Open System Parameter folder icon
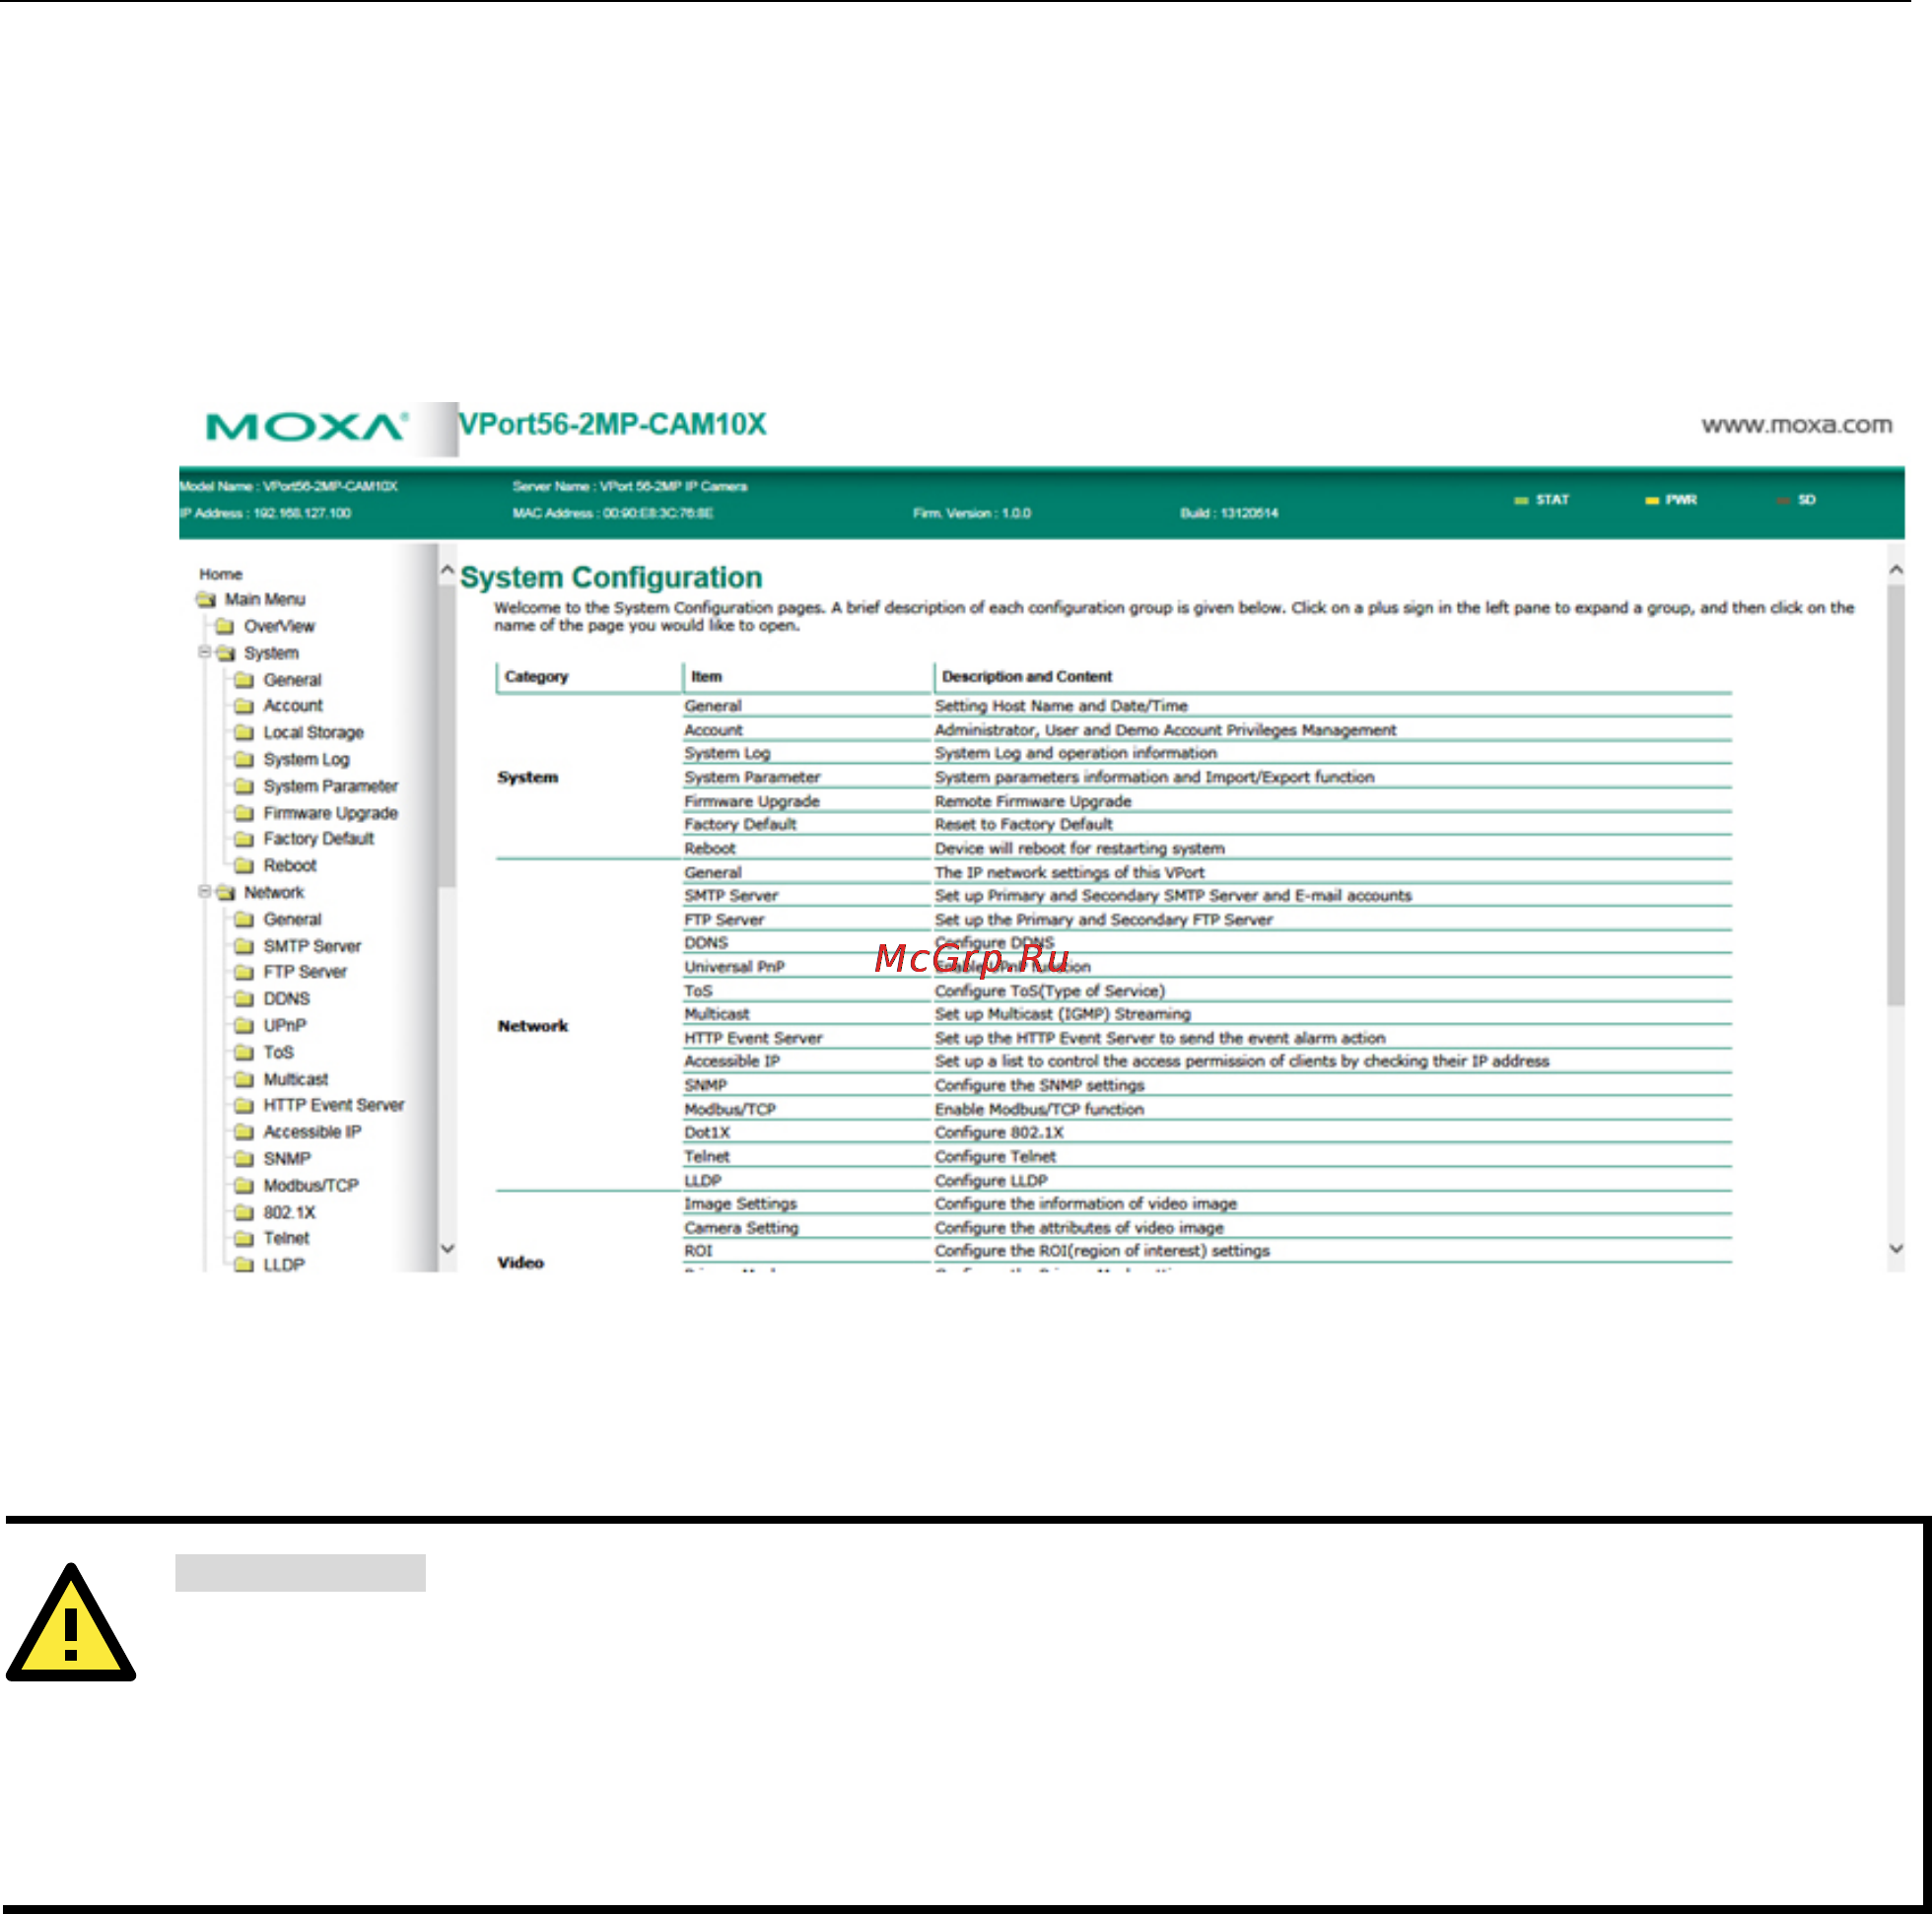This screenshot has height=1914, width=1932. click(x=244, y=786)
